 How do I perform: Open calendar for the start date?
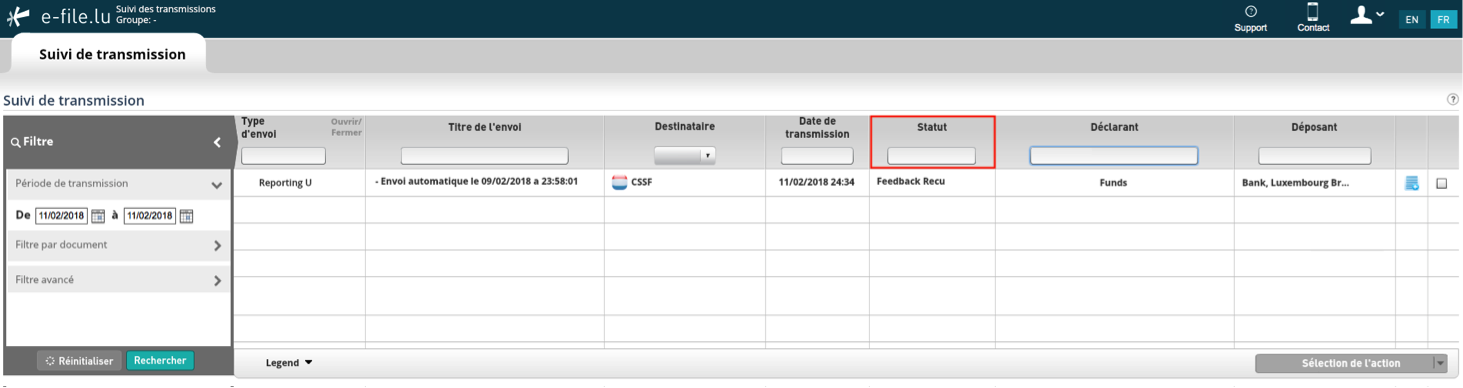pos(98,216)
